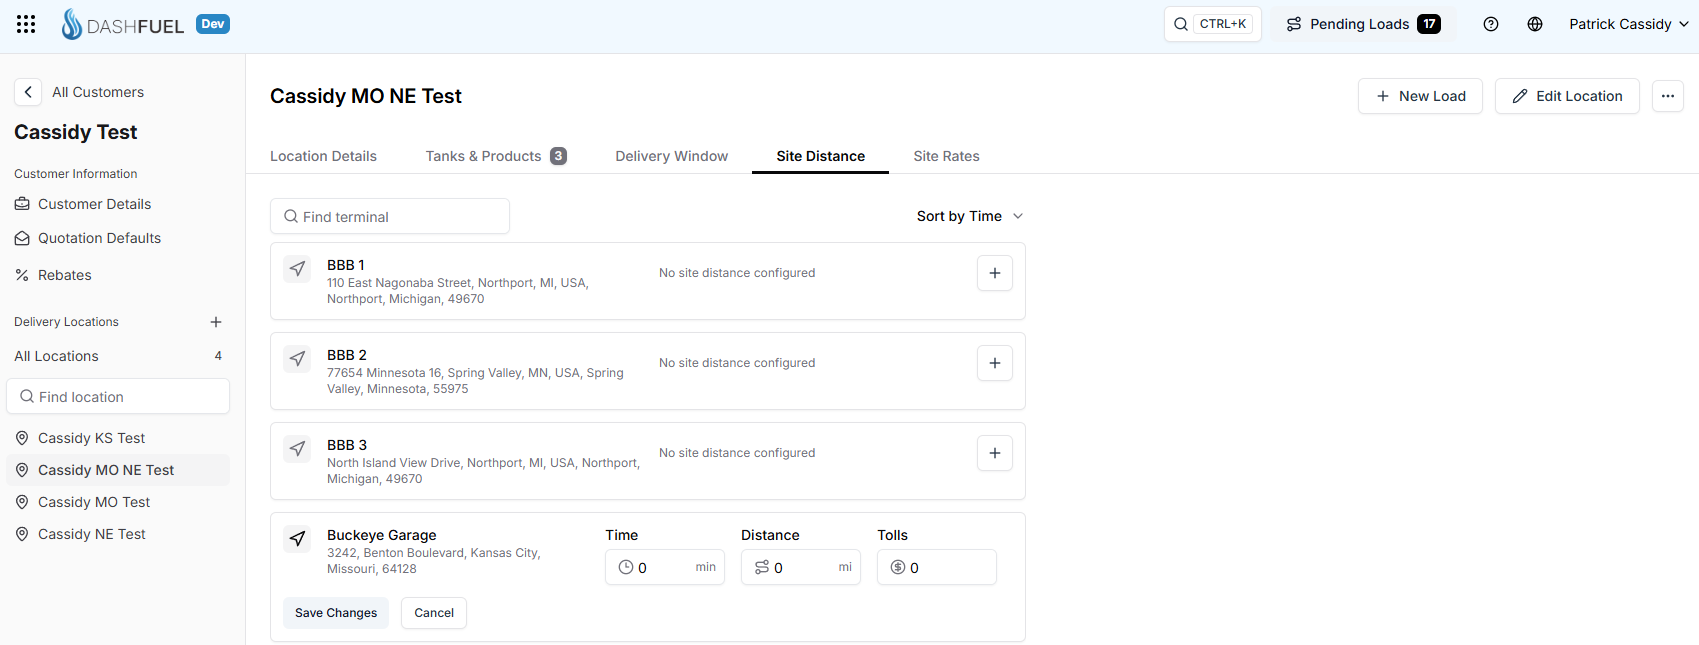Click the back arrow beside All Customers

pyautogui.click(x=28, y=92)
